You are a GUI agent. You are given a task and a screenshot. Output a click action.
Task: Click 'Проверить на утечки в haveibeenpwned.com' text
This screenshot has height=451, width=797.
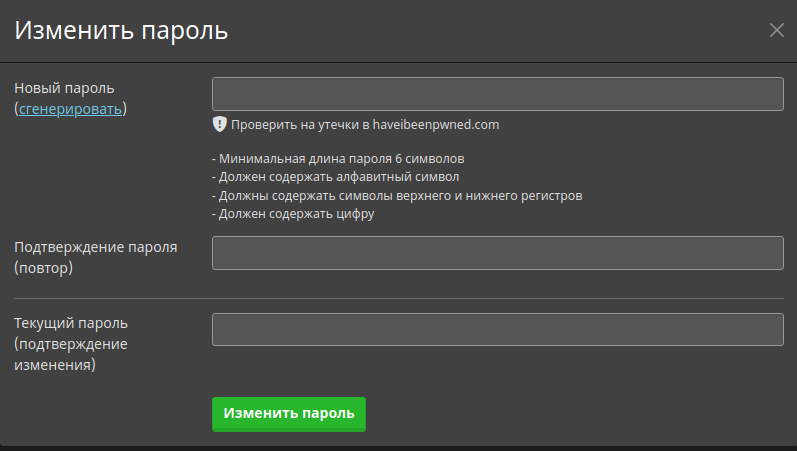click(364, 125)
